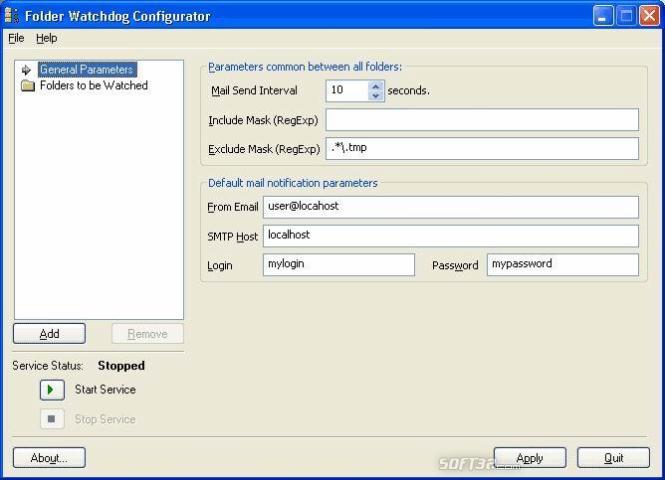Click the General Parameters arrow icon
The height and width of the screenshot is (480, 665).
[26, 70]
